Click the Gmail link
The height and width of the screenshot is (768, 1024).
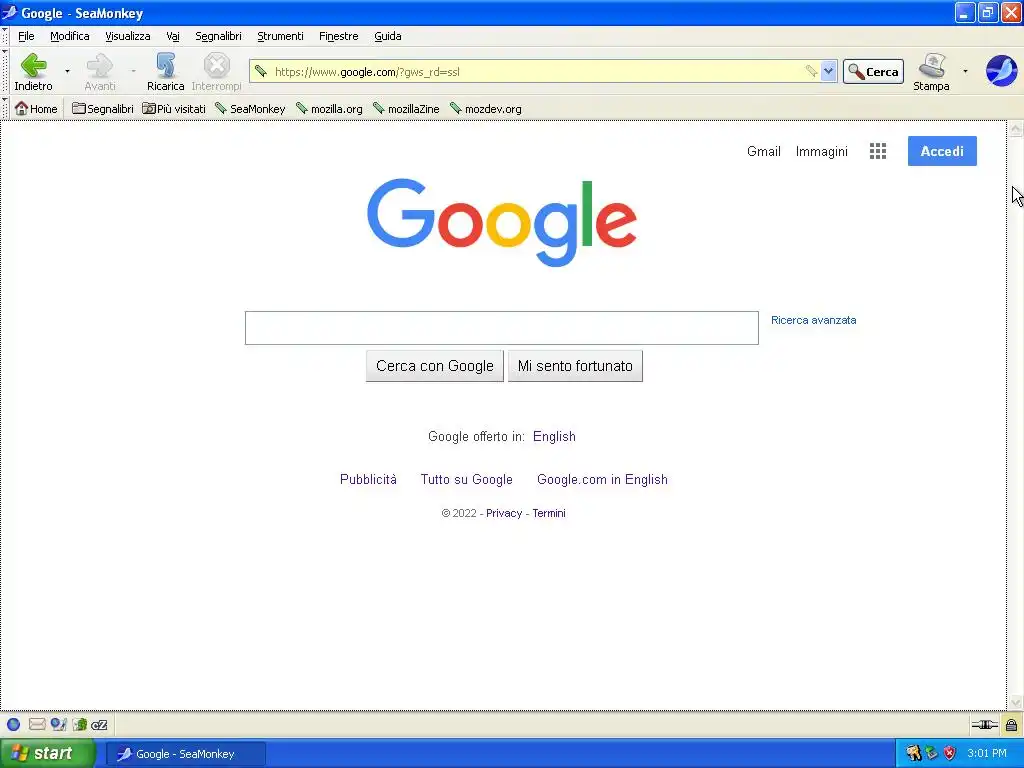pos(763,152)
